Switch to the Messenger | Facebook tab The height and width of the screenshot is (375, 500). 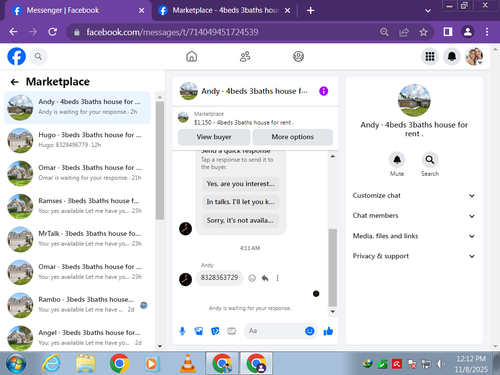(77, 10)
